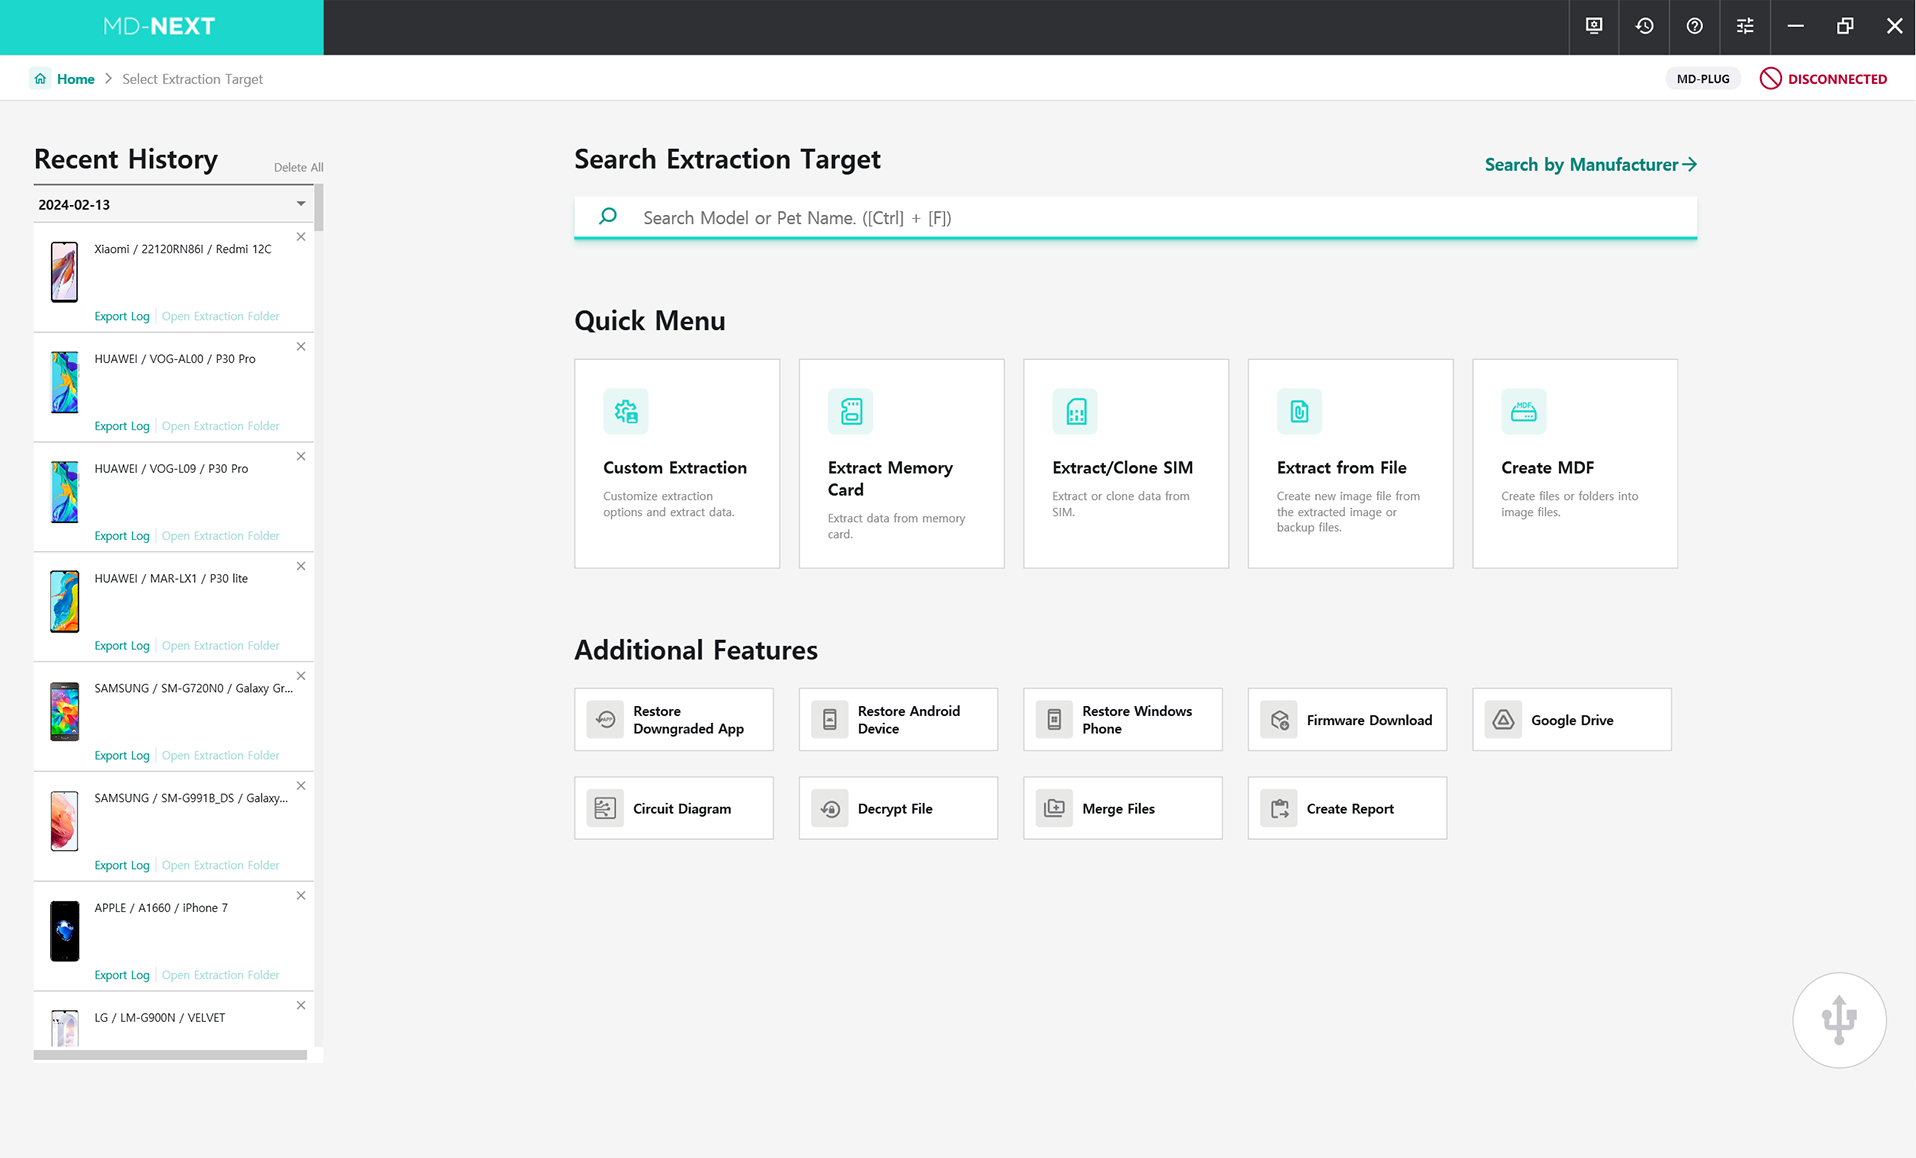Remove Xiaomi Redmi 12C history entry
1916x1158 pixels.
301,237
